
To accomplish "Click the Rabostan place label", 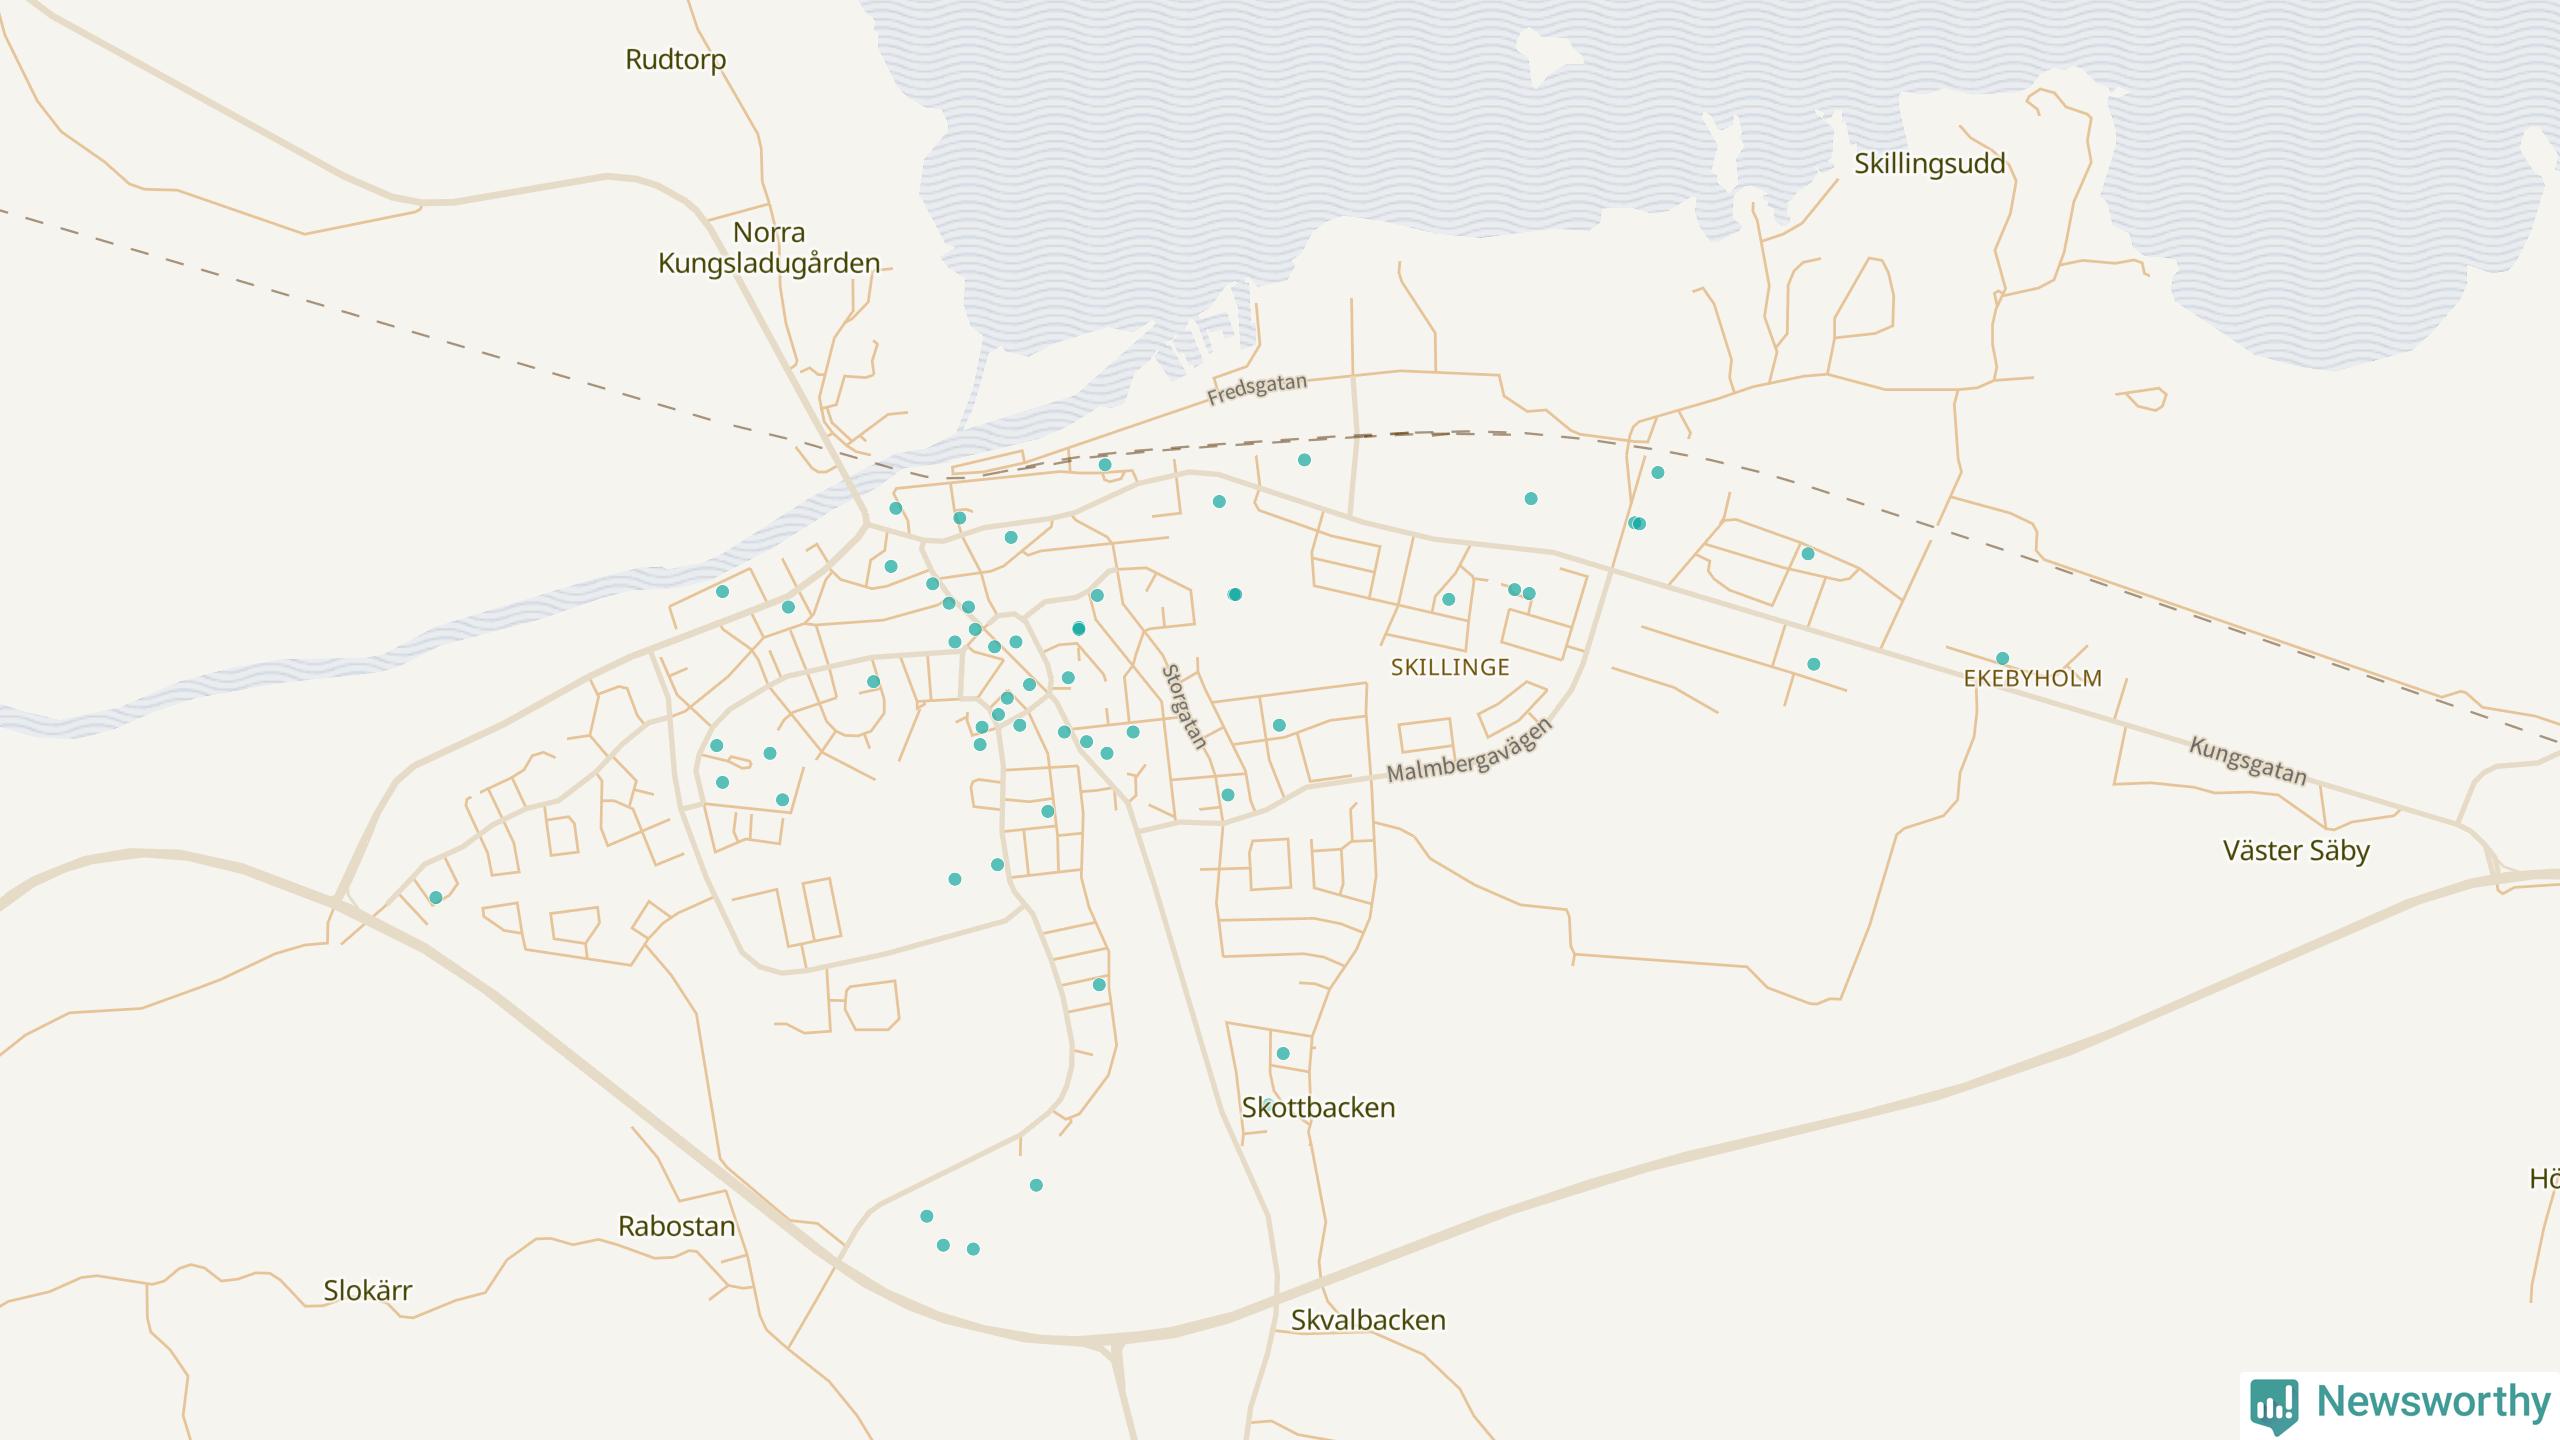I will pos(676,1226).
